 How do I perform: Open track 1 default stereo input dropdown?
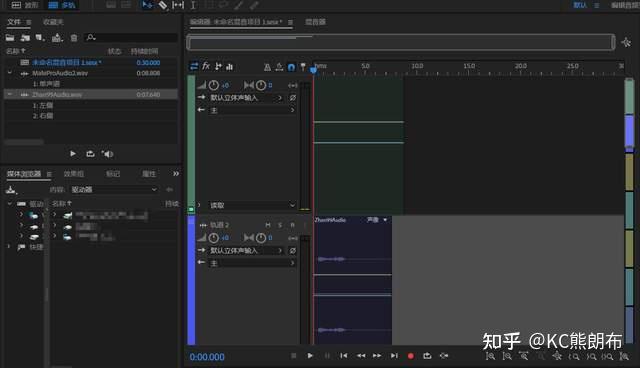point(246,98)
